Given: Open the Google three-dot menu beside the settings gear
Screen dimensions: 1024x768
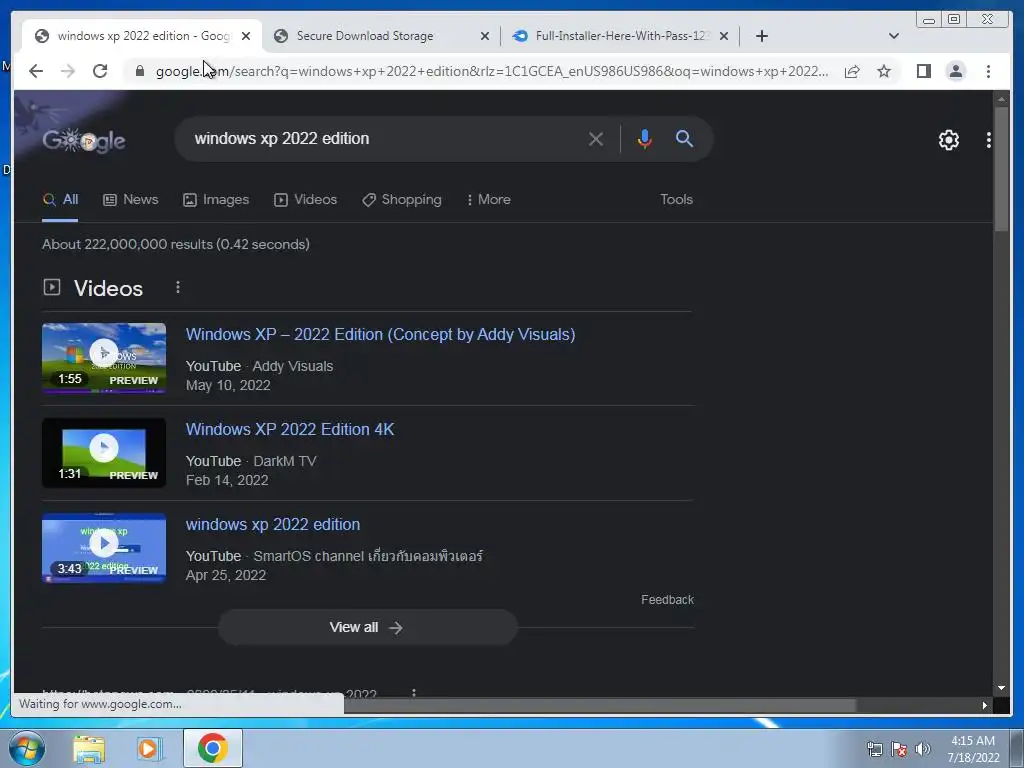Looking at the screenshot, I should point(989,140).
